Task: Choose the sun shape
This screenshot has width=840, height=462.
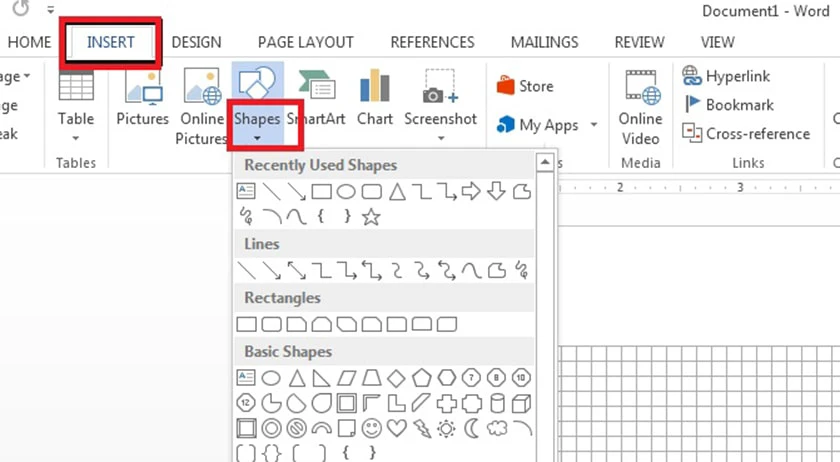Action: pyautogui.click(x=446, y=428)
